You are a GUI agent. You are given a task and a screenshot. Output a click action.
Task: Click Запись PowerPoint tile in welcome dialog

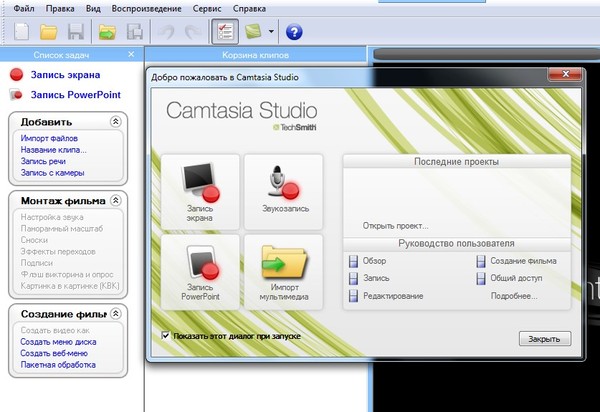pyautogui.click(x=200, y=272)
